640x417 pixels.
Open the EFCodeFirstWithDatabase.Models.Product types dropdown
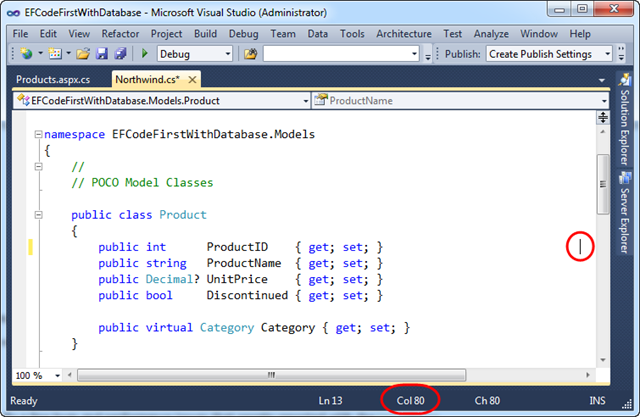[x=162, y=101]
